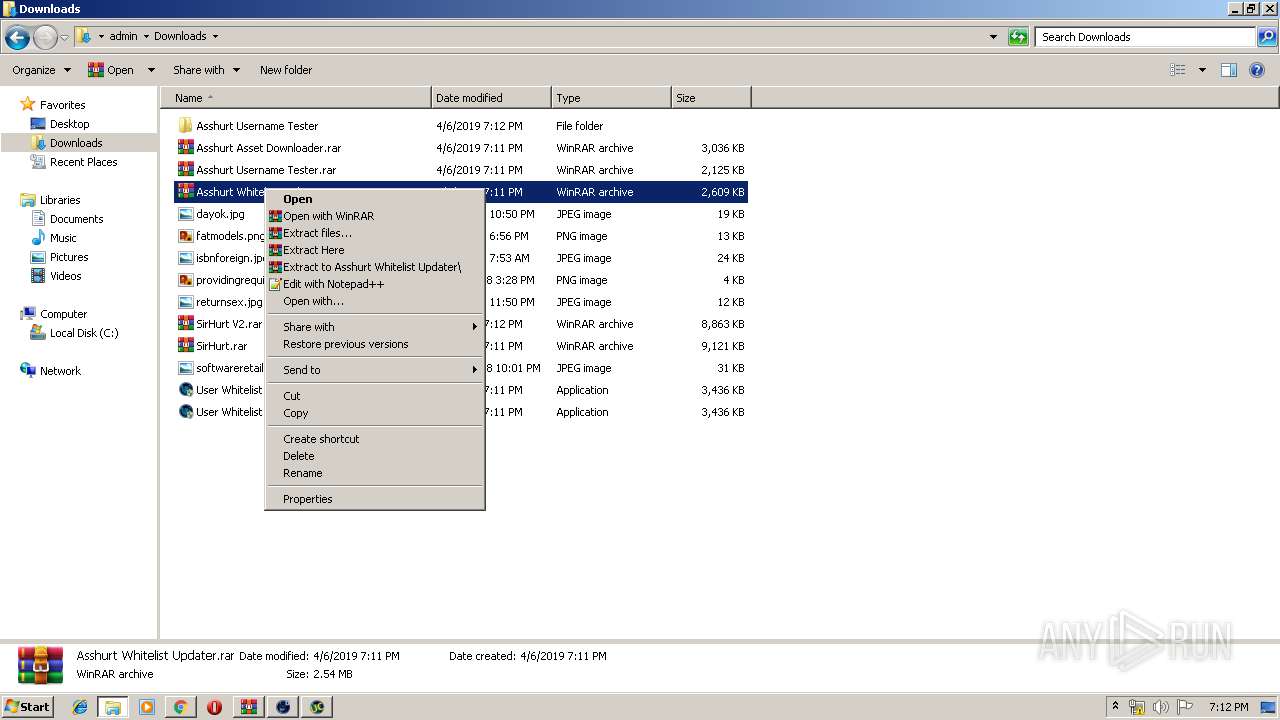This screenshot has width=1280, height=720.
Task: Select Create shortcut option
Action: pyautogui.click(x=375, y=439)
